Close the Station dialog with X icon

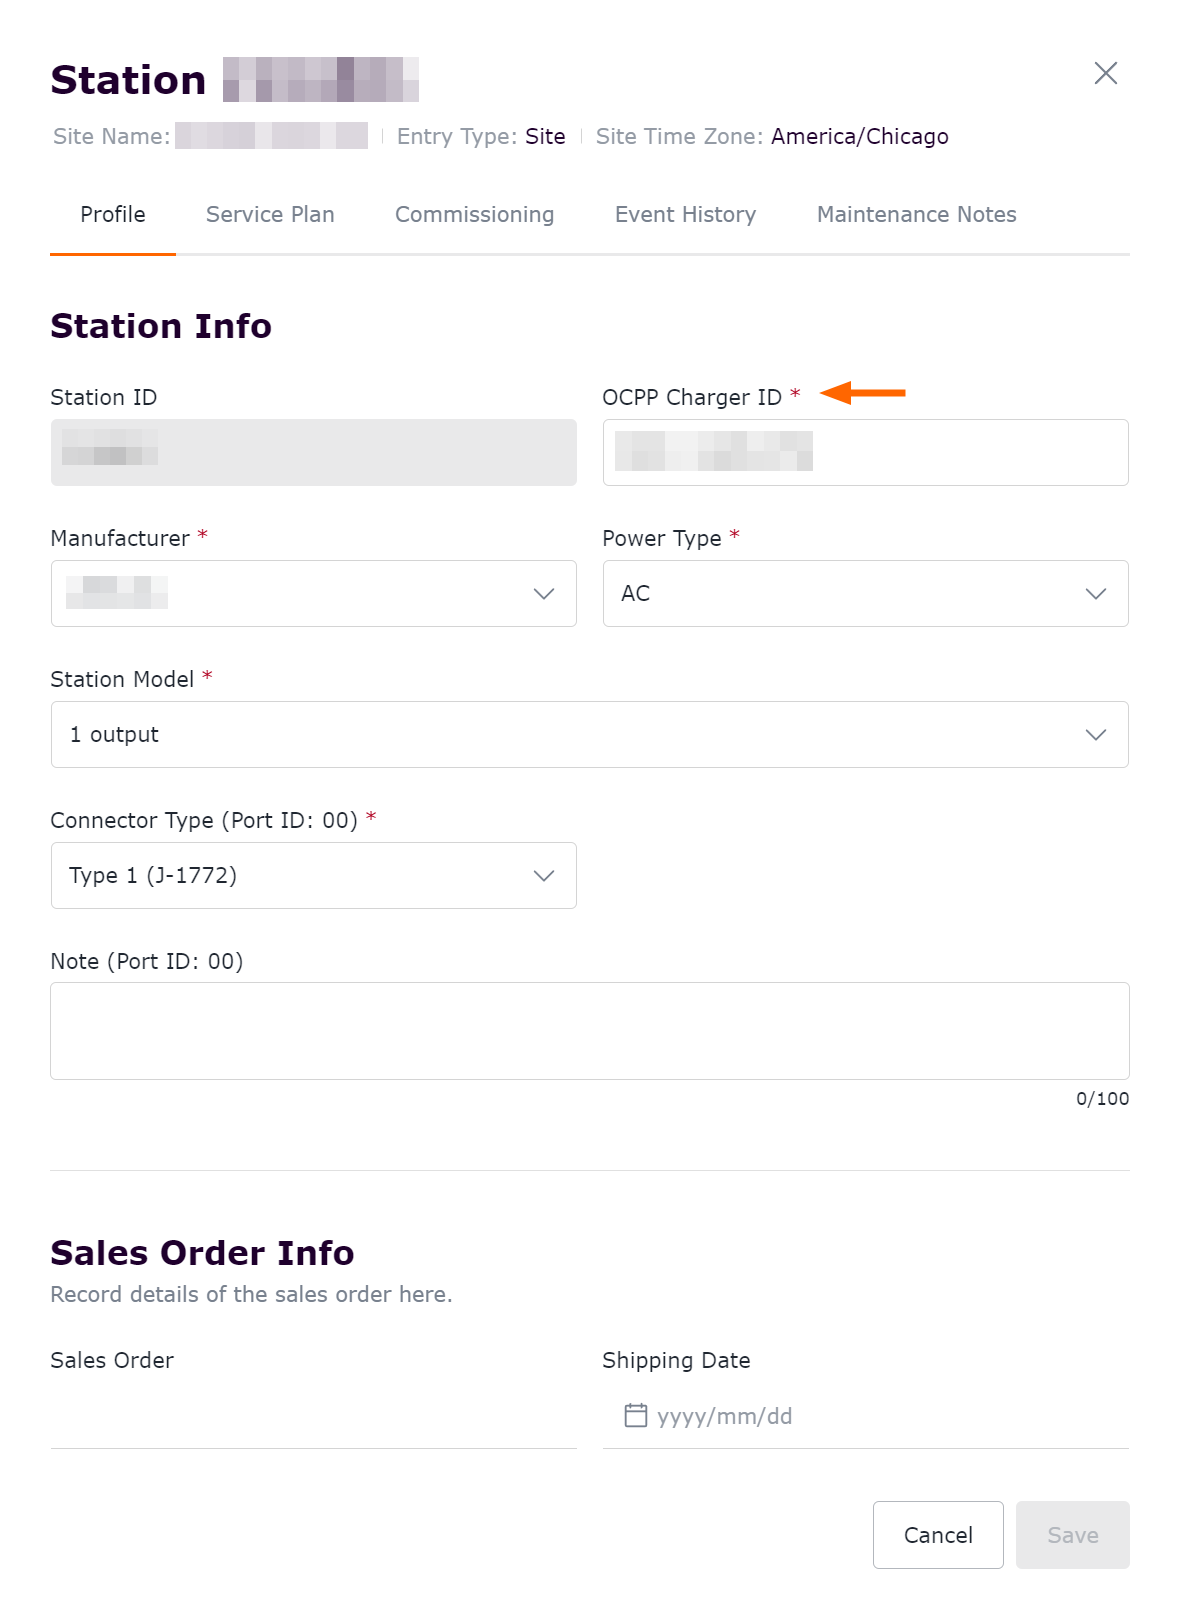coord(1105,73)
